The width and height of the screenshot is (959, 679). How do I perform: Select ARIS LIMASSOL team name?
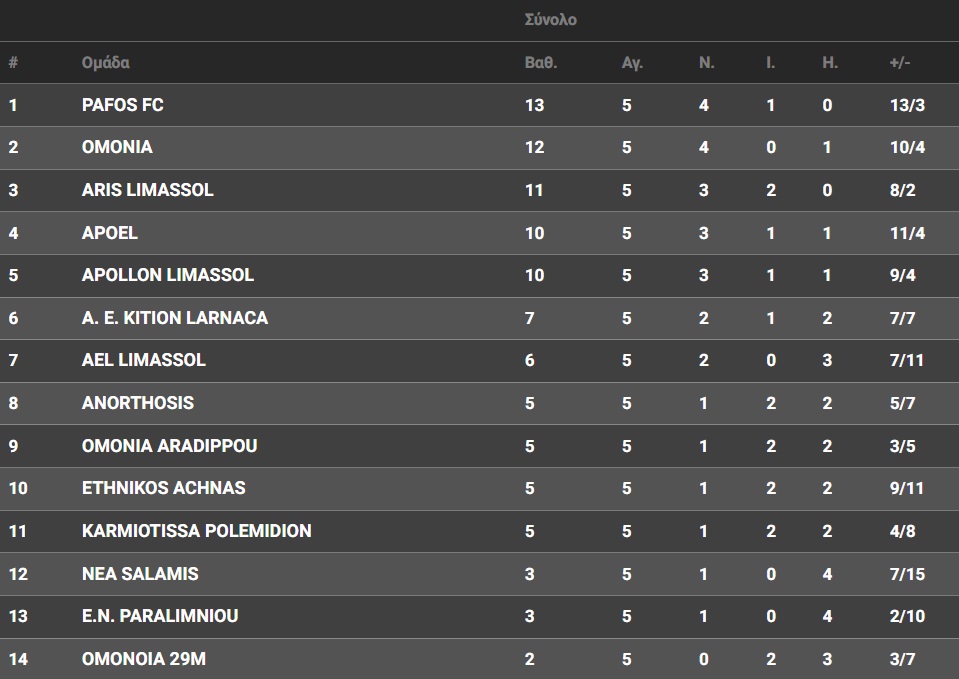coord(147,190)
